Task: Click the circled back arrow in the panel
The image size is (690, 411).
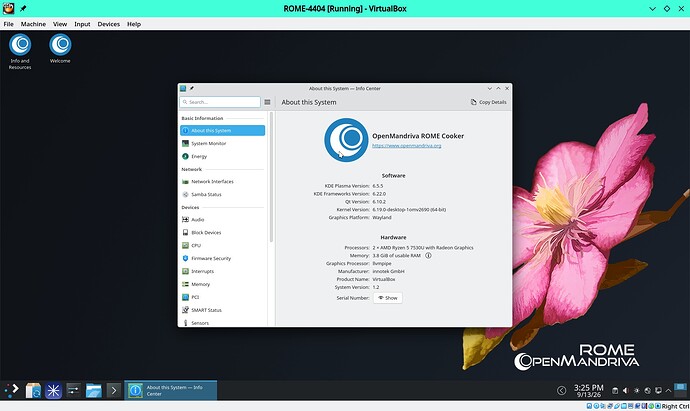Action: [562, 390]
